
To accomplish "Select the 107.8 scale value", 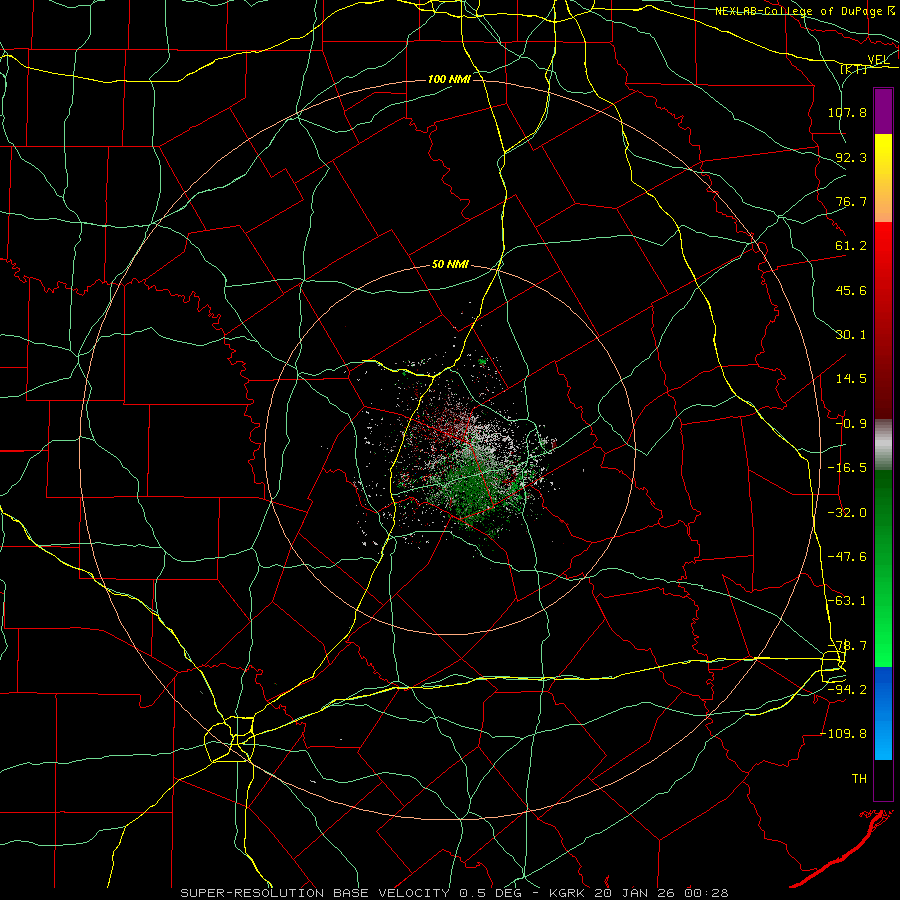I will [847, 112].
